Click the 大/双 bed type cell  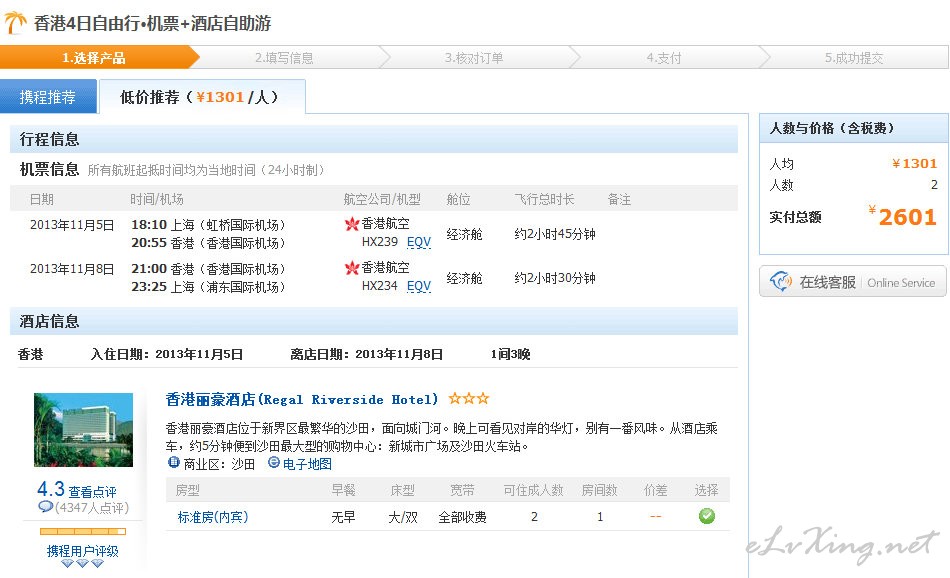point(403,517)
